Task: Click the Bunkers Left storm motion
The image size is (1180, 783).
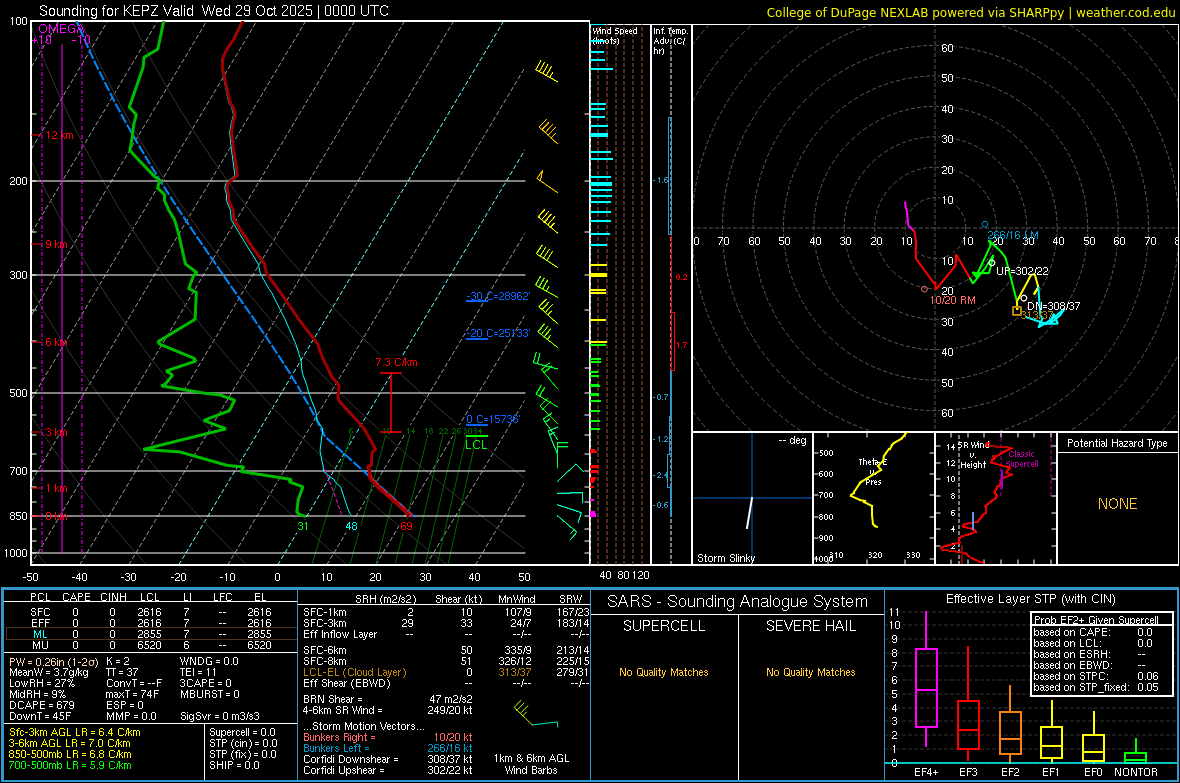Action: pyautogui.click(x=388, y=748)
